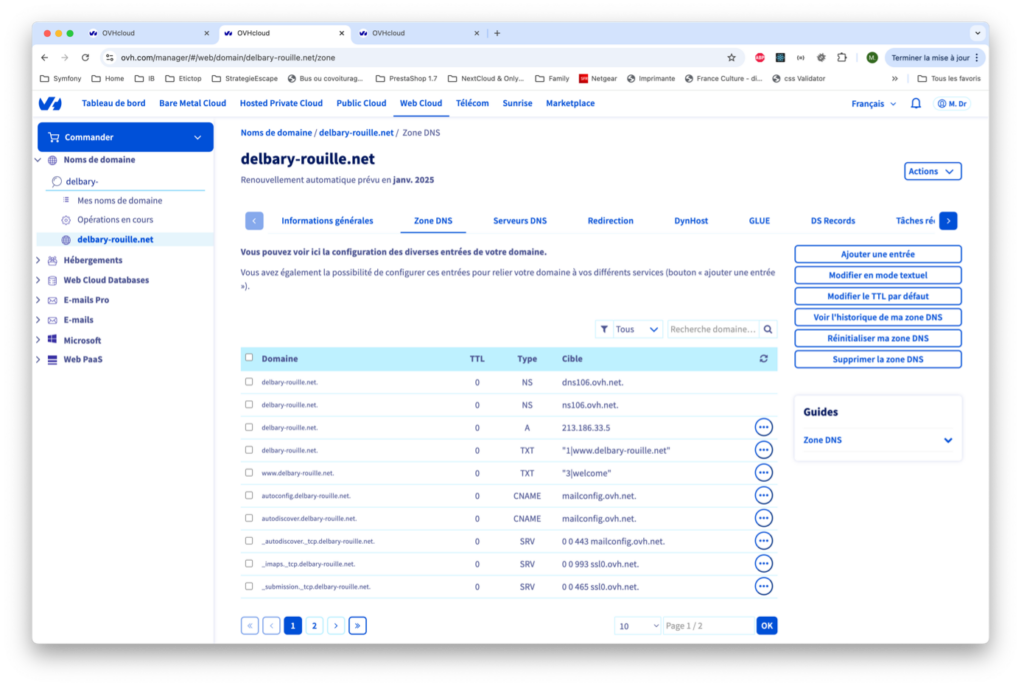Open the Redirection tab
1024x689 pixels.
coord(610,221)
